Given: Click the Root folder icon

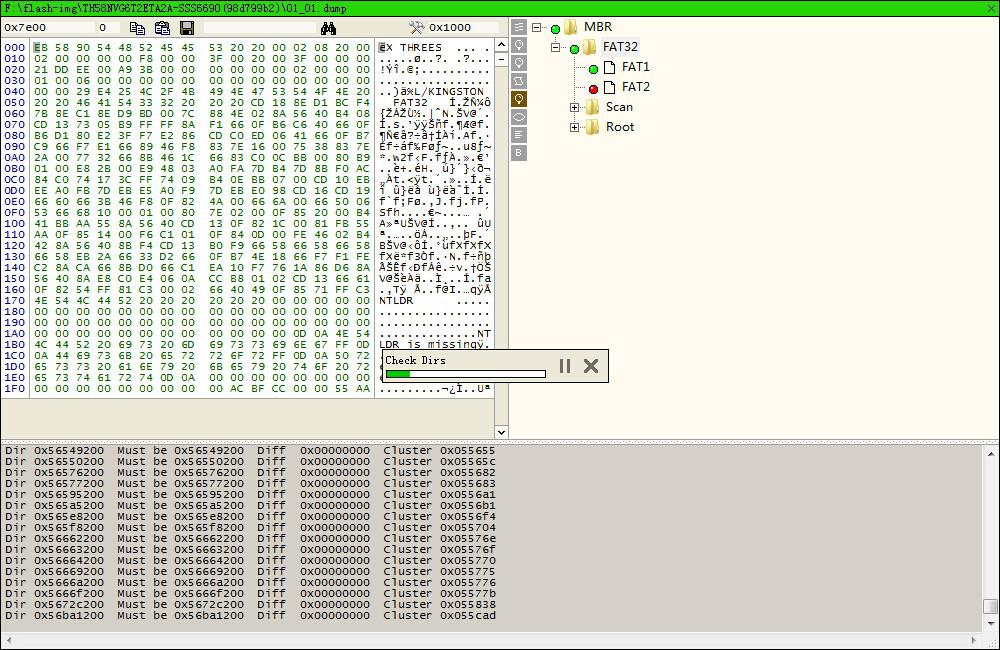Looking at the screenshot, I should coord(592,127).
